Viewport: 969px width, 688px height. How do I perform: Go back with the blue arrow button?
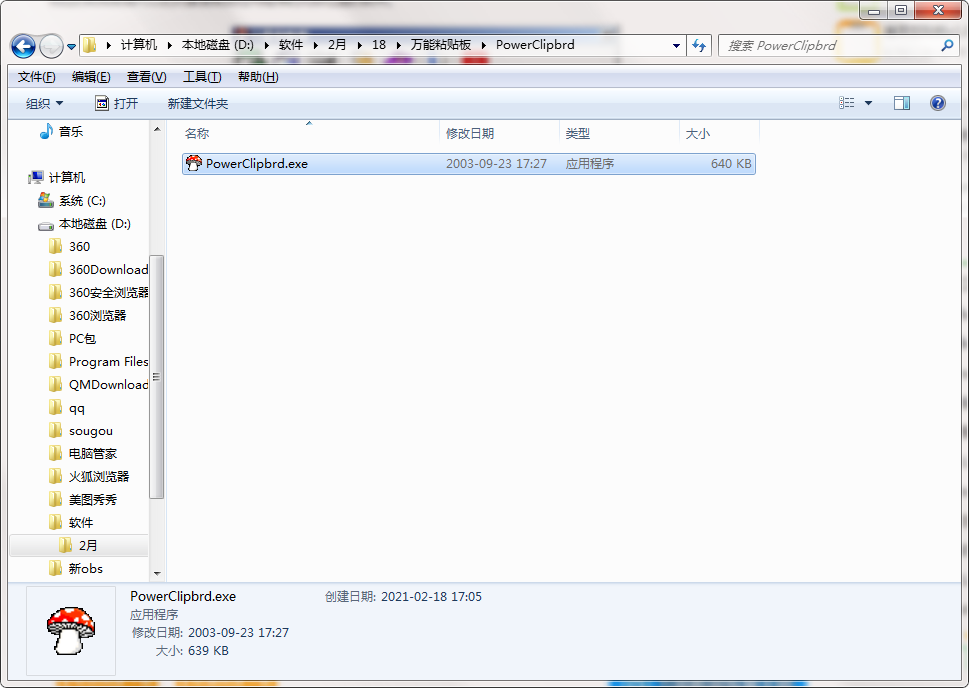[23, 46]
